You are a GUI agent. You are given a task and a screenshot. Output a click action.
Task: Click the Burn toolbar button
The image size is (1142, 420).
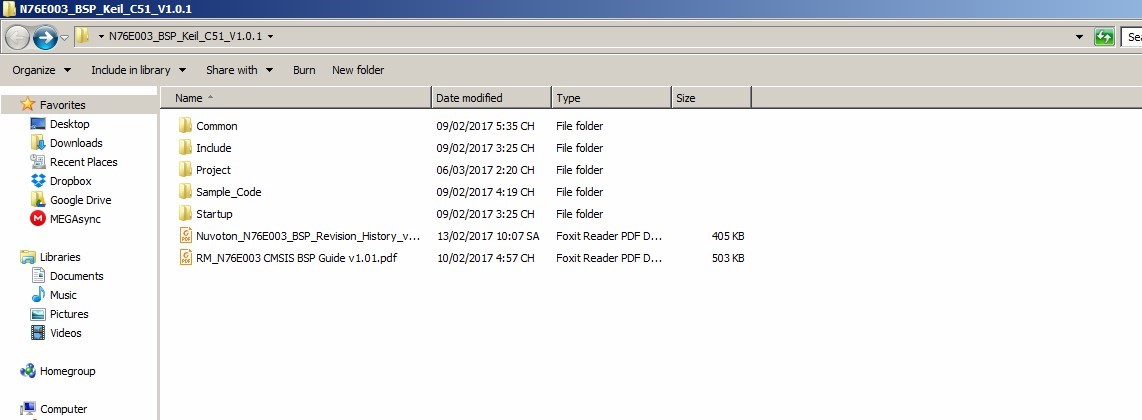pyautogui.click(x=304, y=70)
